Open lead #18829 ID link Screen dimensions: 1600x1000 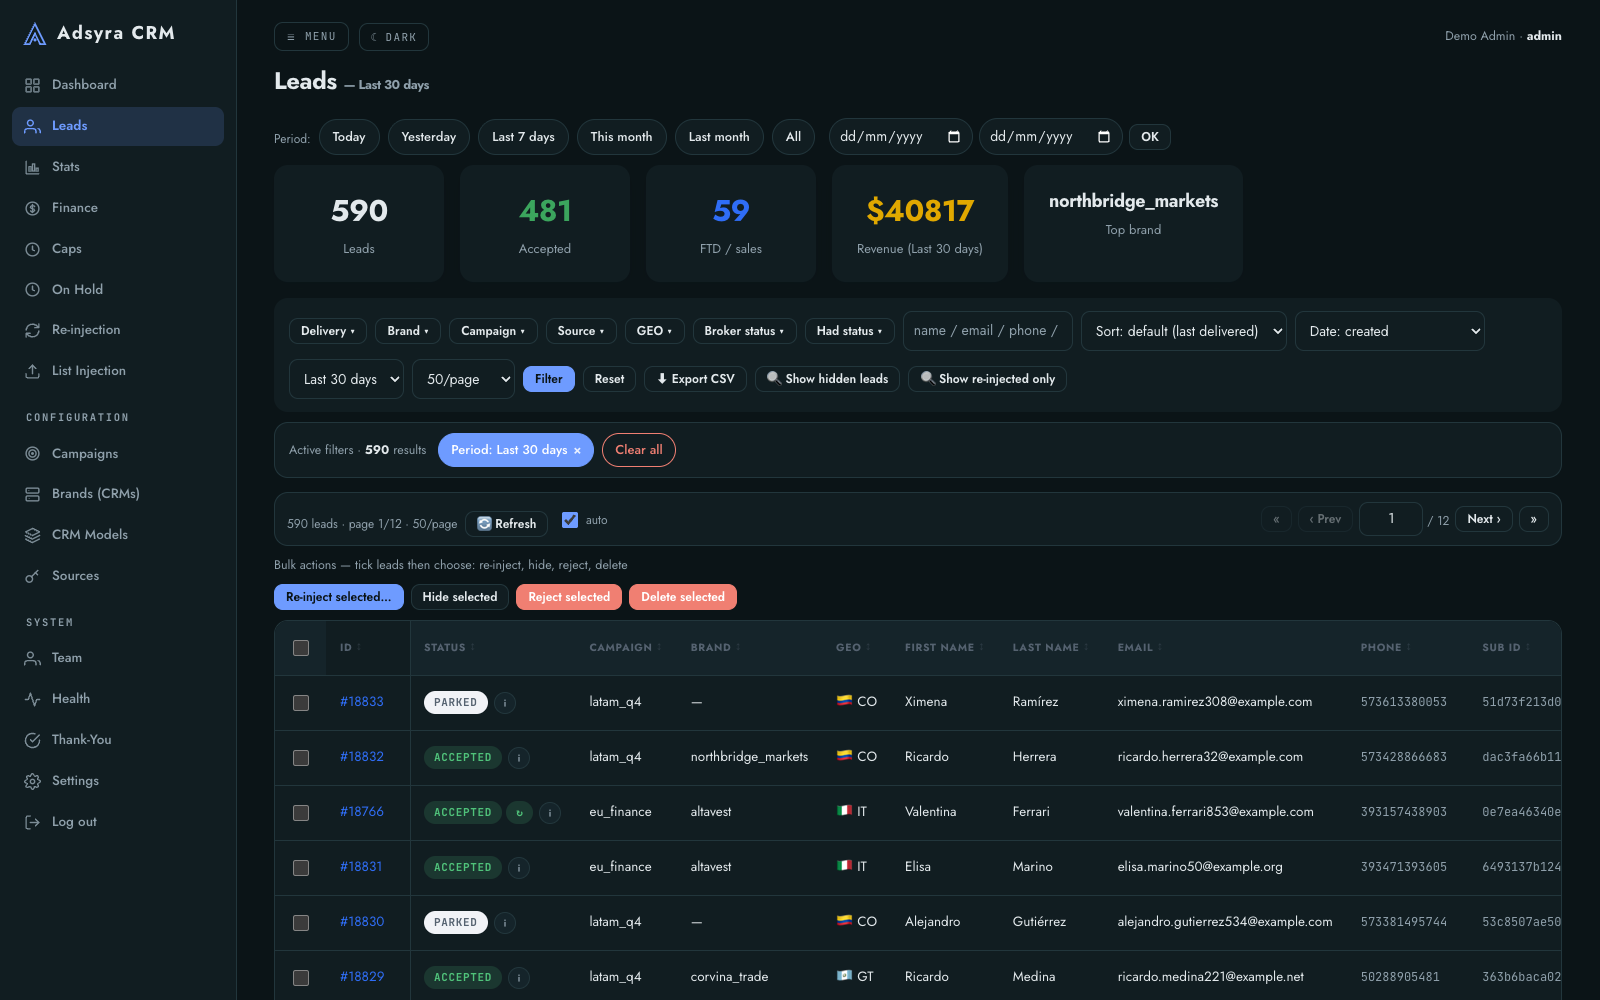[x=362, y=977]
